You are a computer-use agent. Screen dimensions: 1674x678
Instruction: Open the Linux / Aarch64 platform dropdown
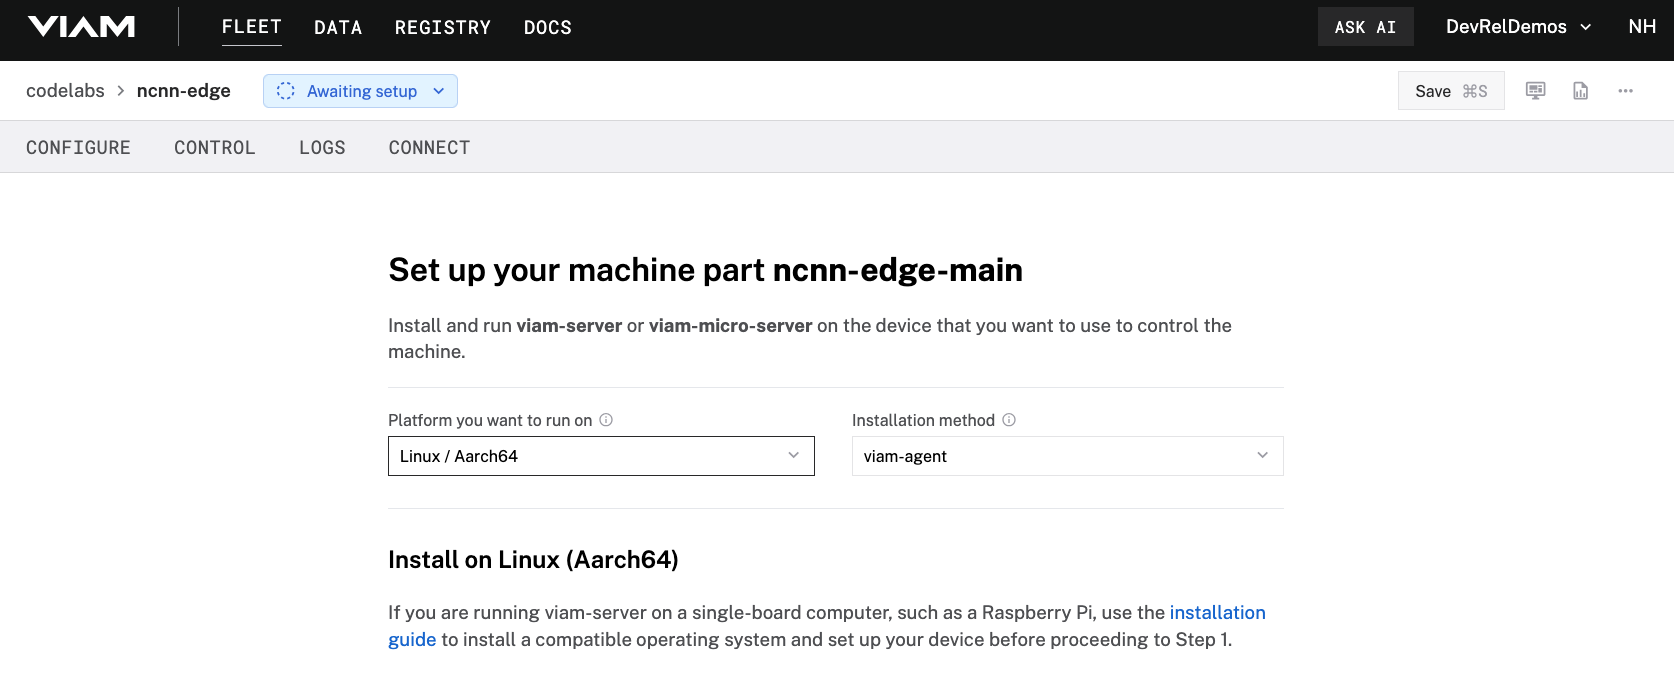pos(601,456)
